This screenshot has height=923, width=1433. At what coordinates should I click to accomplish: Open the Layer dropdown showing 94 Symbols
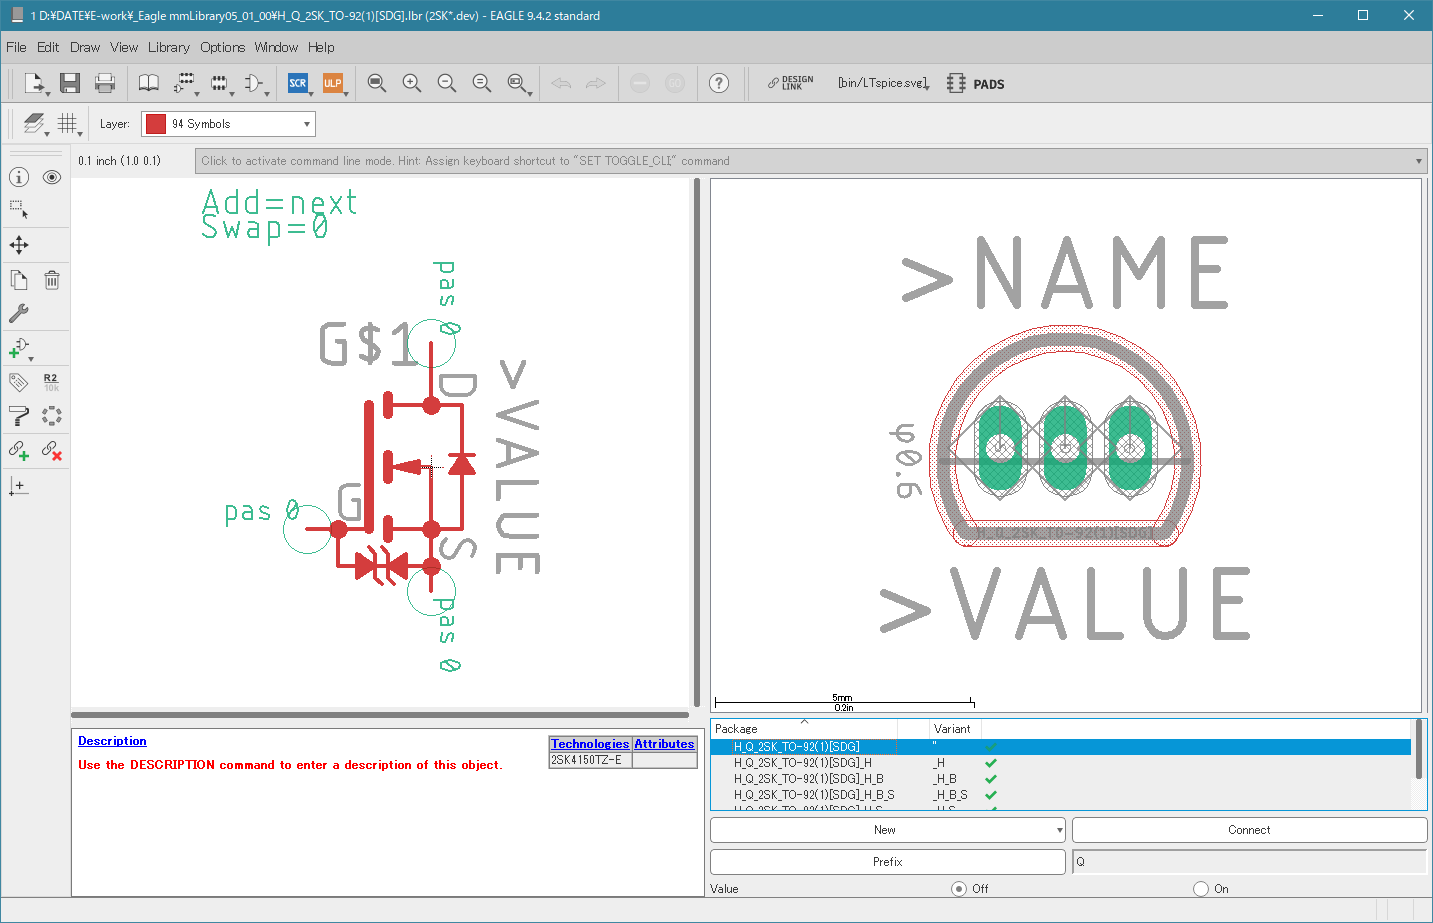click(228, 124)
